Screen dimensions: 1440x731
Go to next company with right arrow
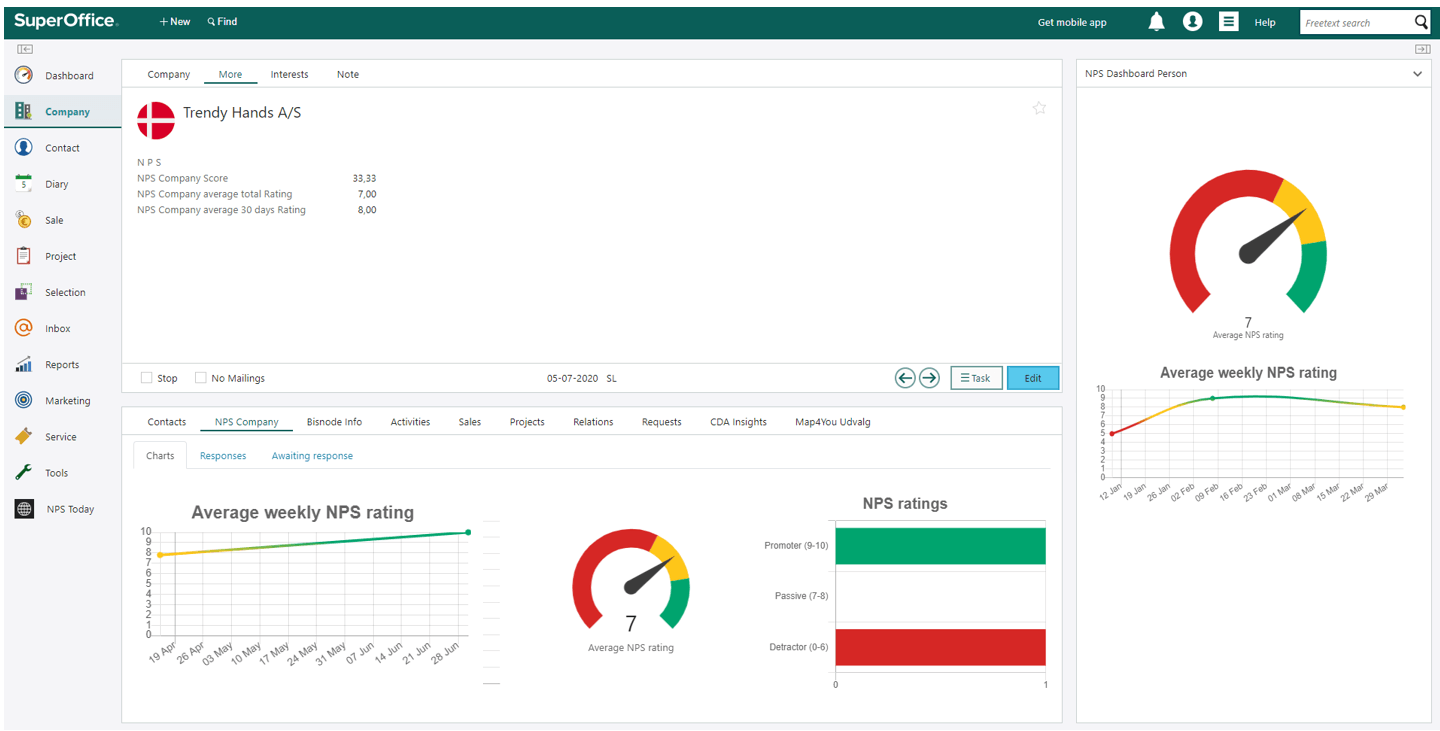click(929, 378)
